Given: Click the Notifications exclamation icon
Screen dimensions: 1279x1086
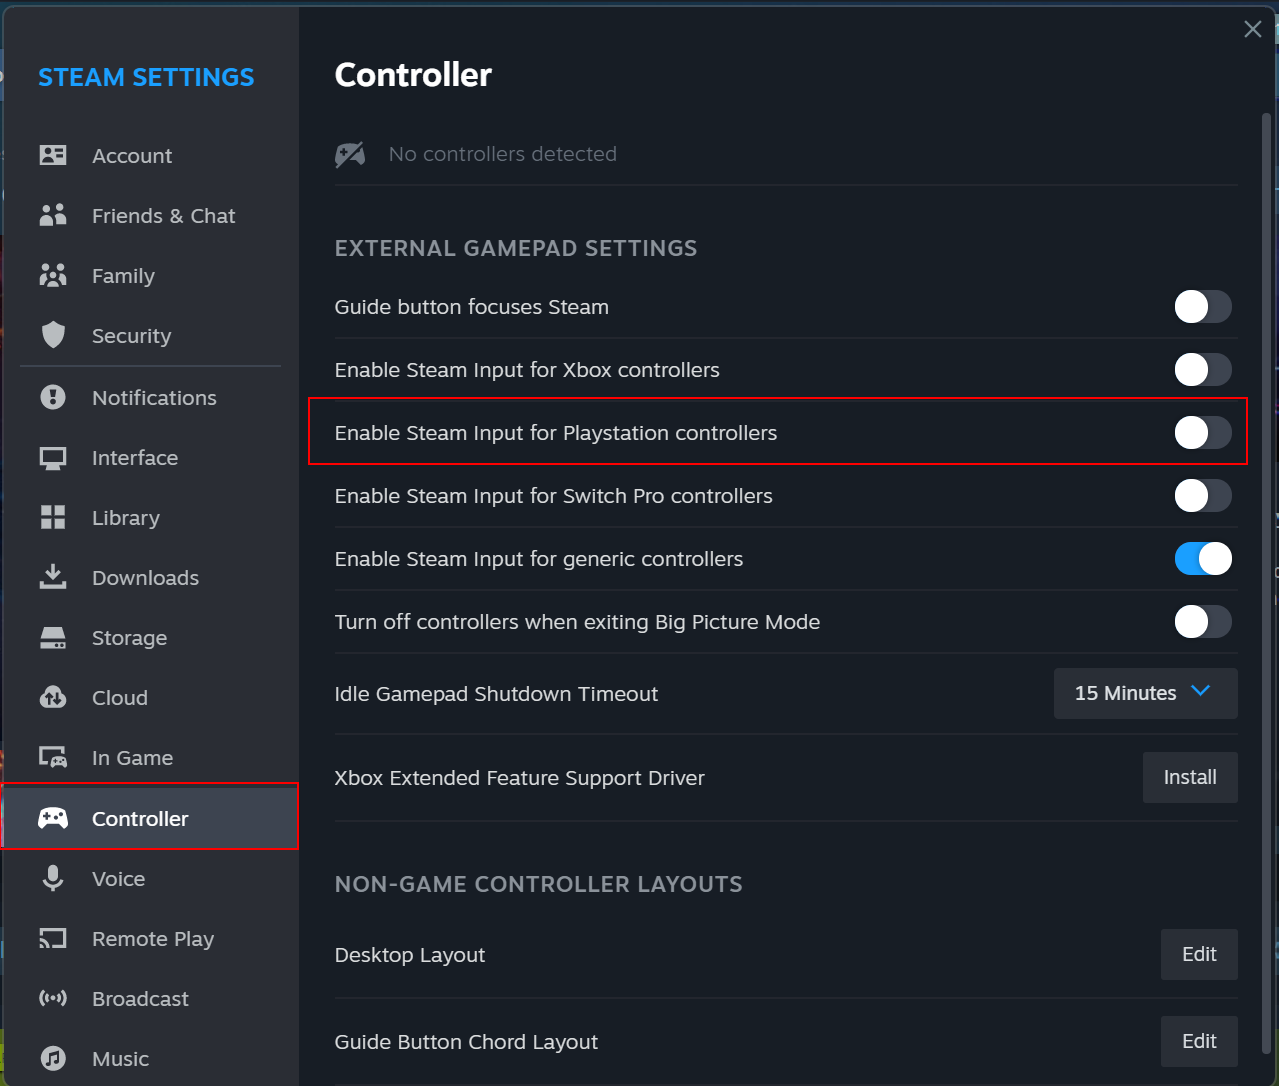Looking at the screenshot, I should pyautogui.click(x=53, y=397).
